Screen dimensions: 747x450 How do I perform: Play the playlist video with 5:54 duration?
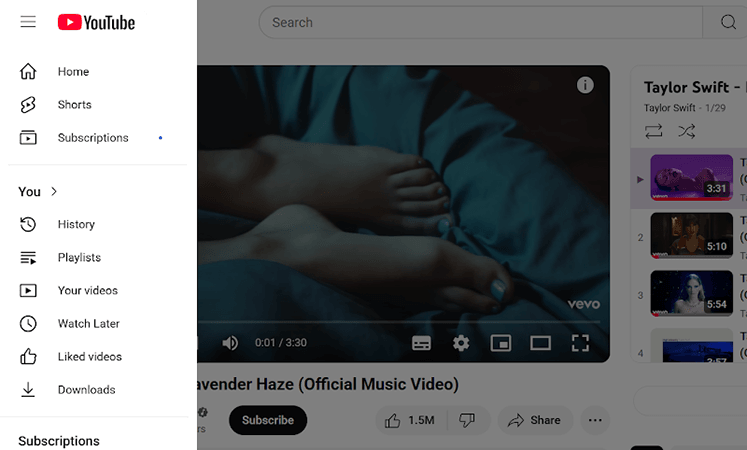click(x=691, y=293)
